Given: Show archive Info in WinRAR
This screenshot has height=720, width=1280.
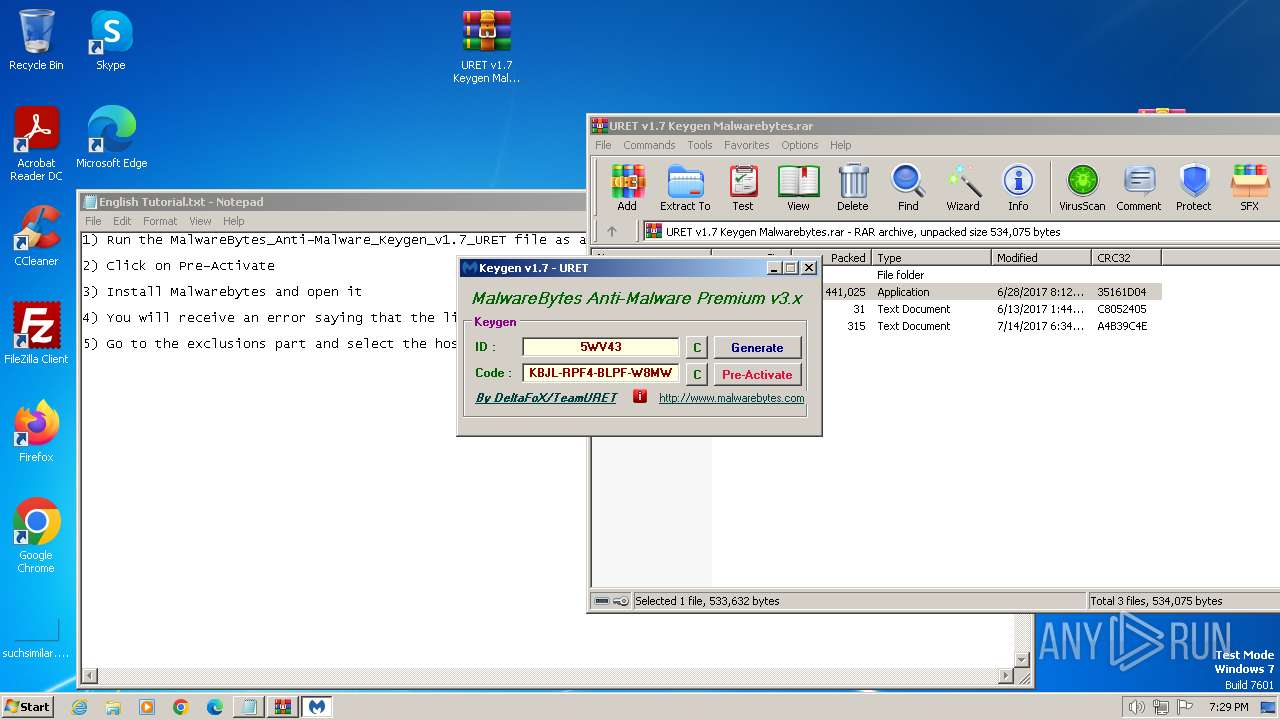Looking at the screenshot, I should point(1018,188).
